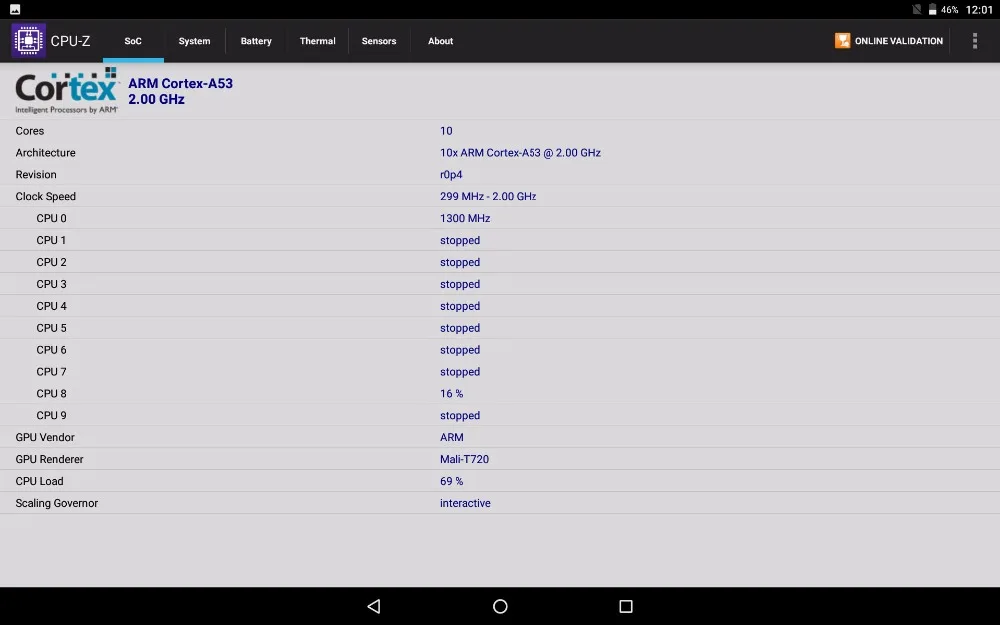Tap the CPU-Z title text
1000x625 pixels.
coord(70,41)
